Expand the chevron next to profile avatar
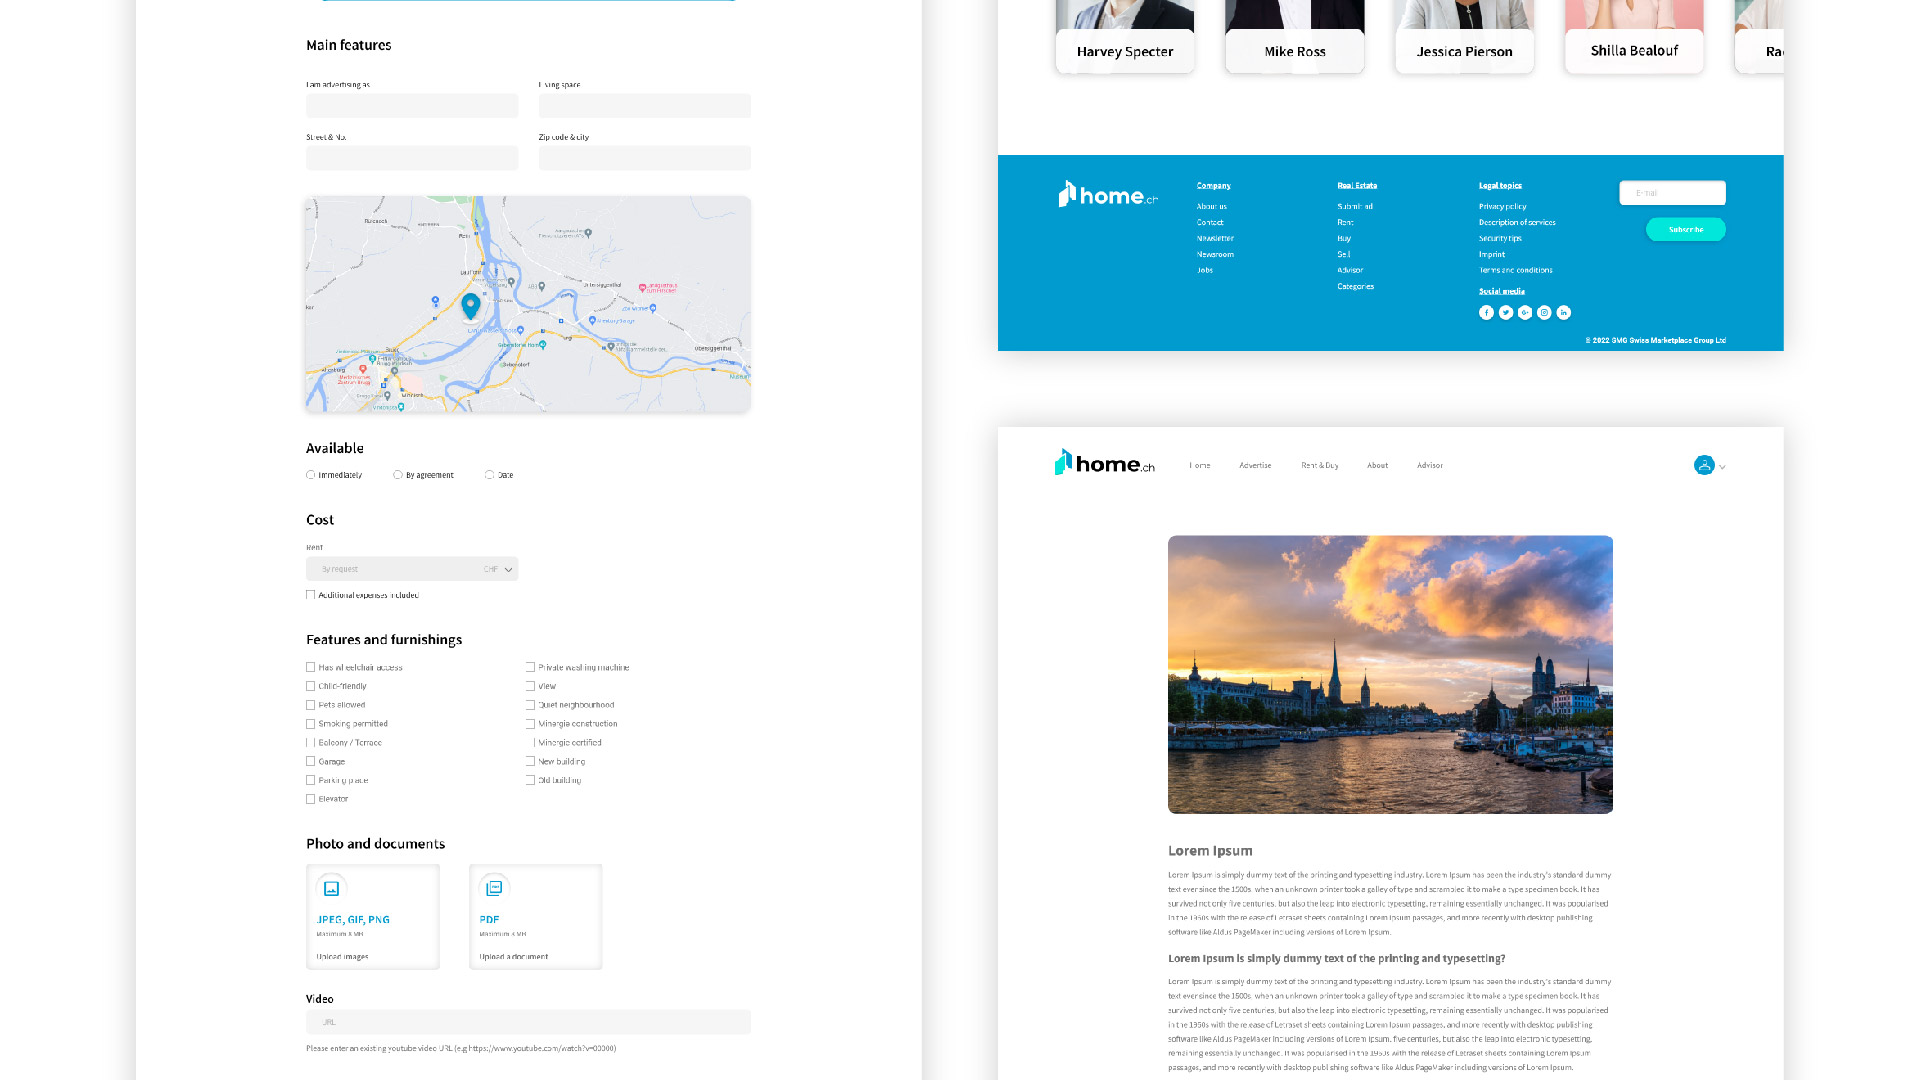Screen dimensions: 1920x1080 (x=1722, y=467)
